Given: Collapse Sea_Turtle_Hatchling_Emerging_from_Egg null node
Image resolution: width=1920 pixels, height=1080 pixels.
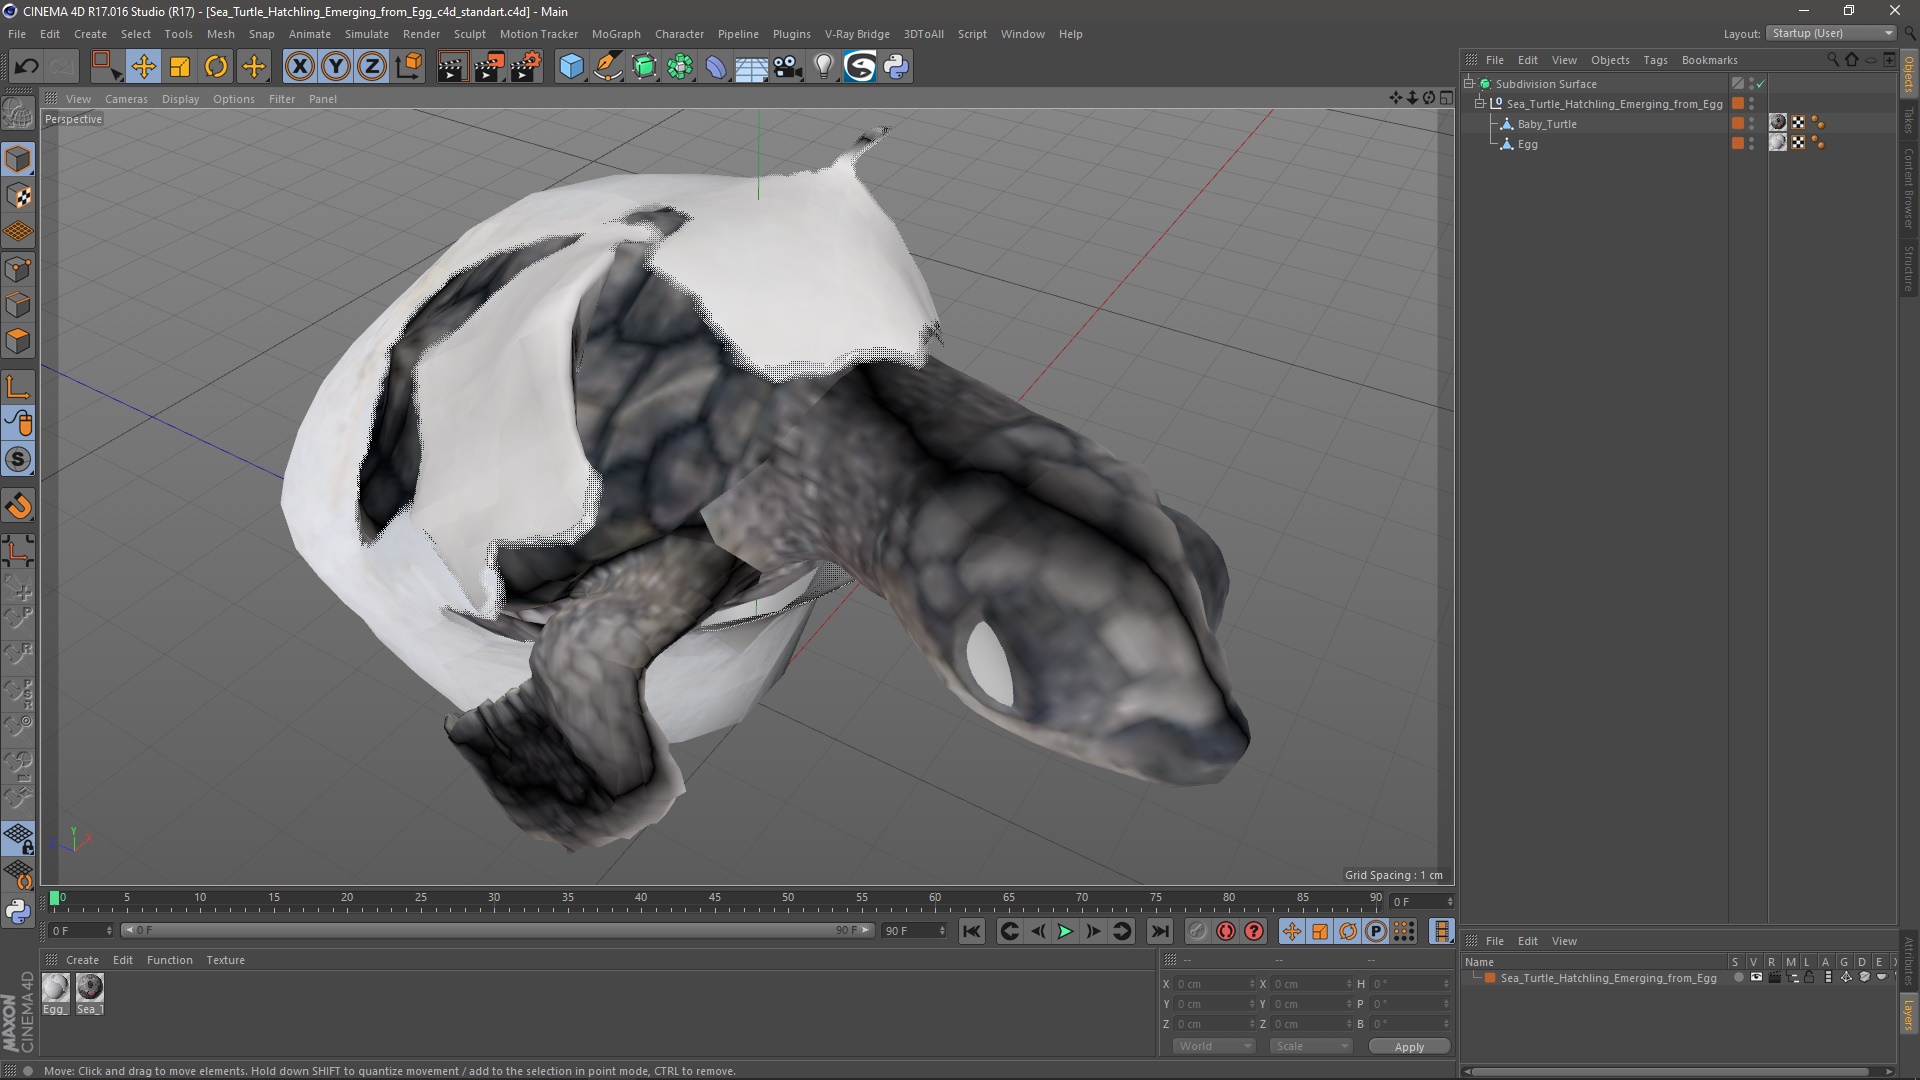Looking at the screenshot, I should point(1480,104).
